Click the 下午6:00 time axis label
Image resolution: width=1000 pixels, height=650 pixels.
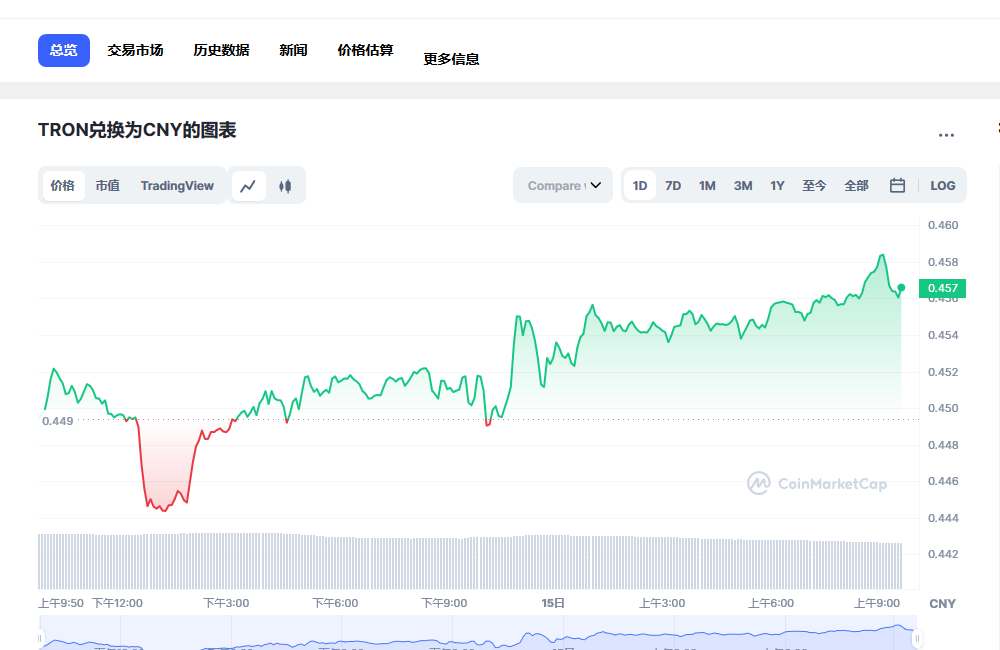click(x=335, y=603)
